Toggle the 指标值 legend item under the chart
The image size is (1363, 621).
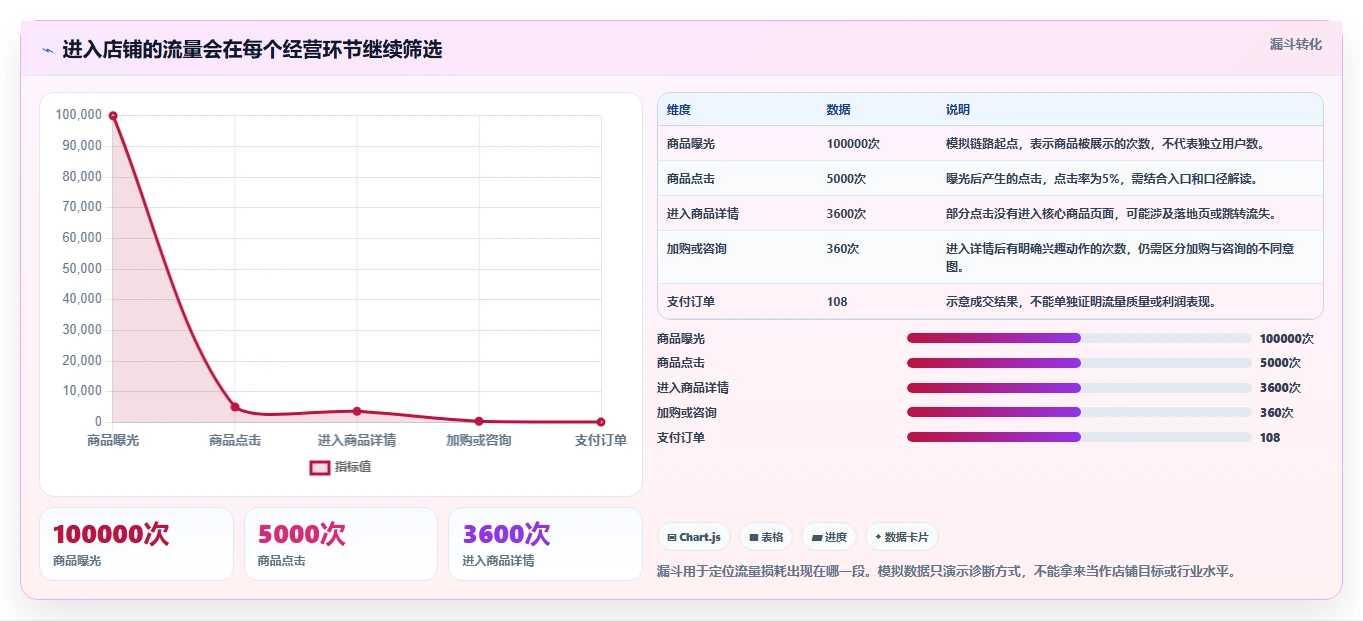click(340, 467)
